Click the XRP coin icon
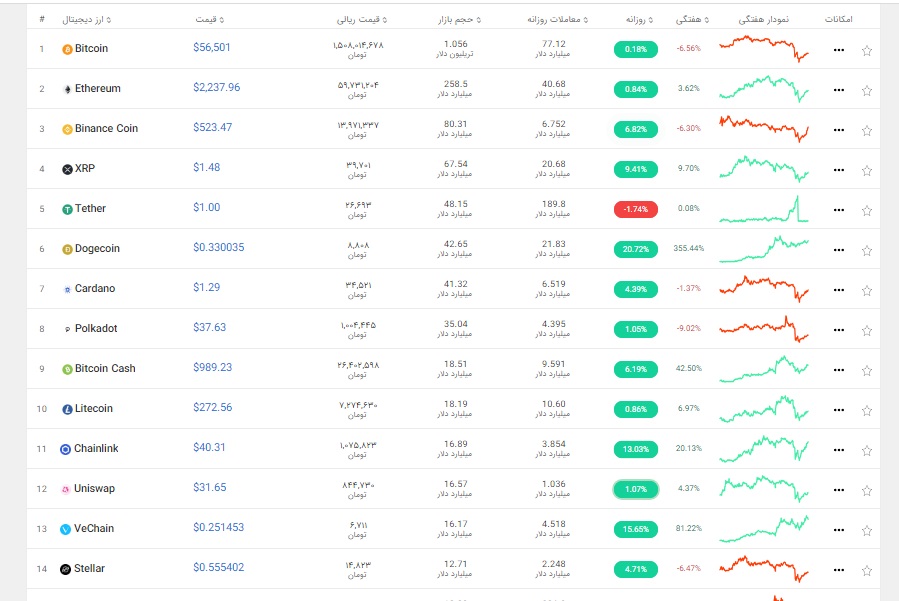 coord(67,169)
